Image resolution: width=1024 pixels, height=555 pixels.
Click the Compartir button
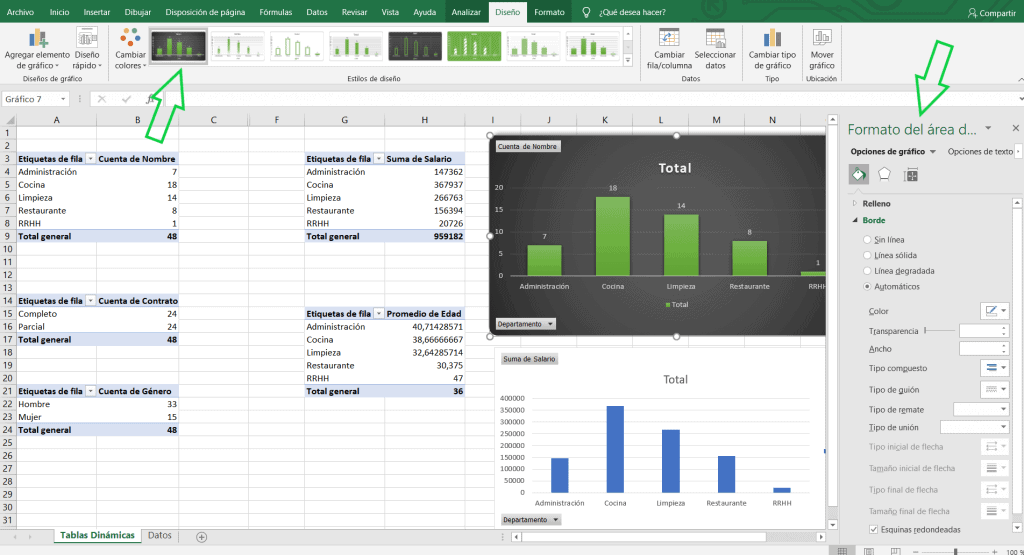[x=991, y=12]
